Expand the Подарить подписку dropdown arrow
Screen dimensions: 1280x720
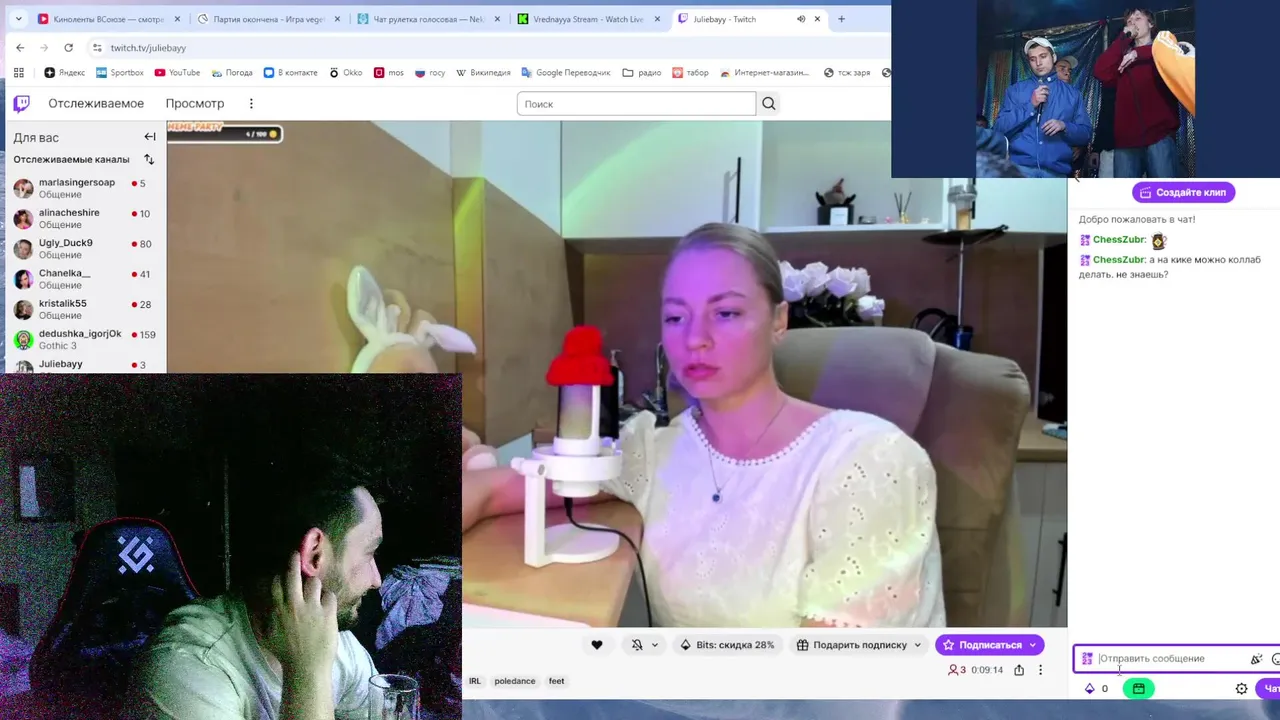tap(918, 645)
